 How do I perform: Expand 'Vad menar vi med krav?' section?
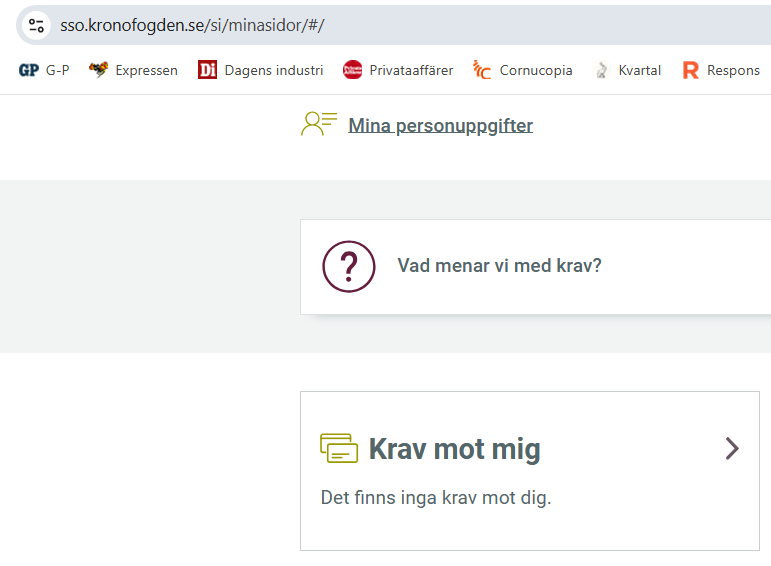pyautogui.click(x=499, y=266)
